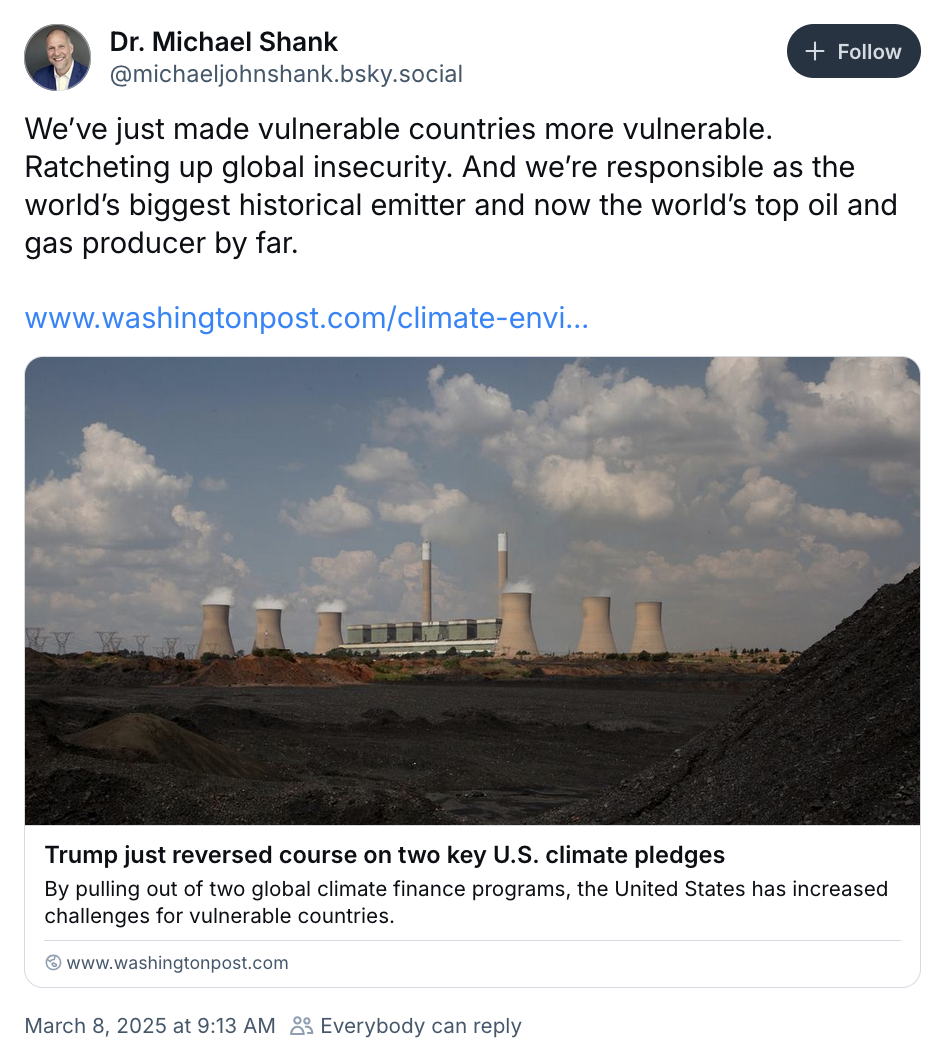936x1050 pixels.
Task: Click the plus icon on Follow
Action: 815,52
